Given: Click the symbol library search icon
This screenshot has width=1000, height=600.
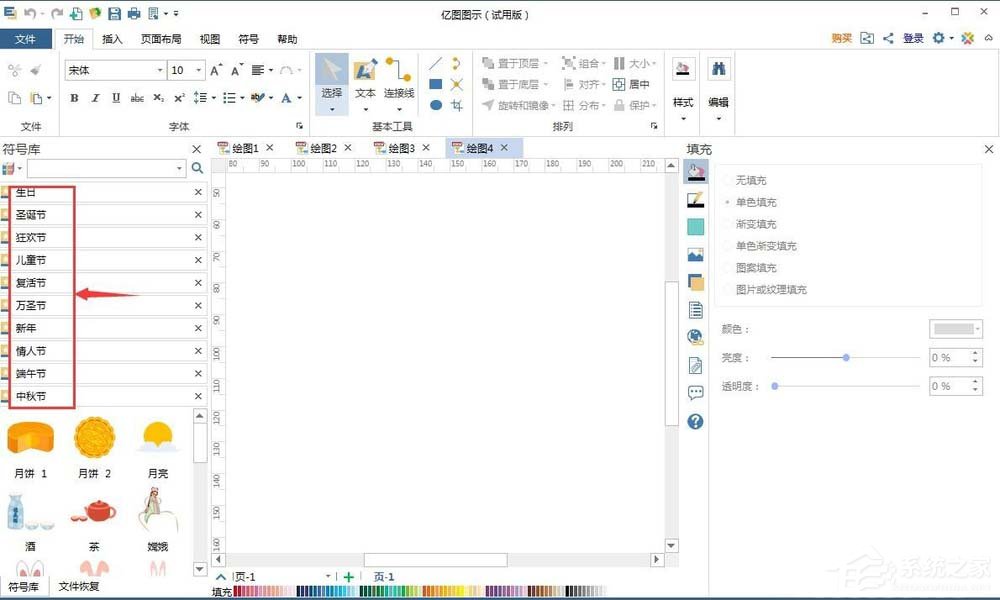Looking at the screenshot, I should (x=197, y=168).
